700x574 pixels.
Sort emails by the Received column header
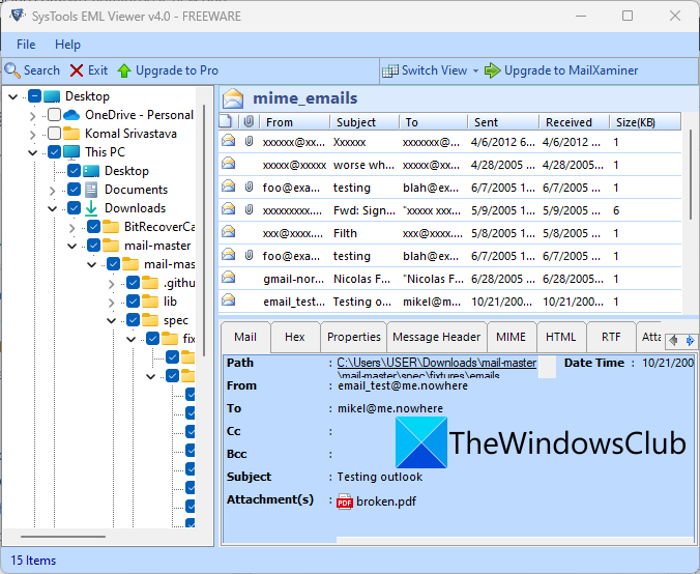coord(574,122)
